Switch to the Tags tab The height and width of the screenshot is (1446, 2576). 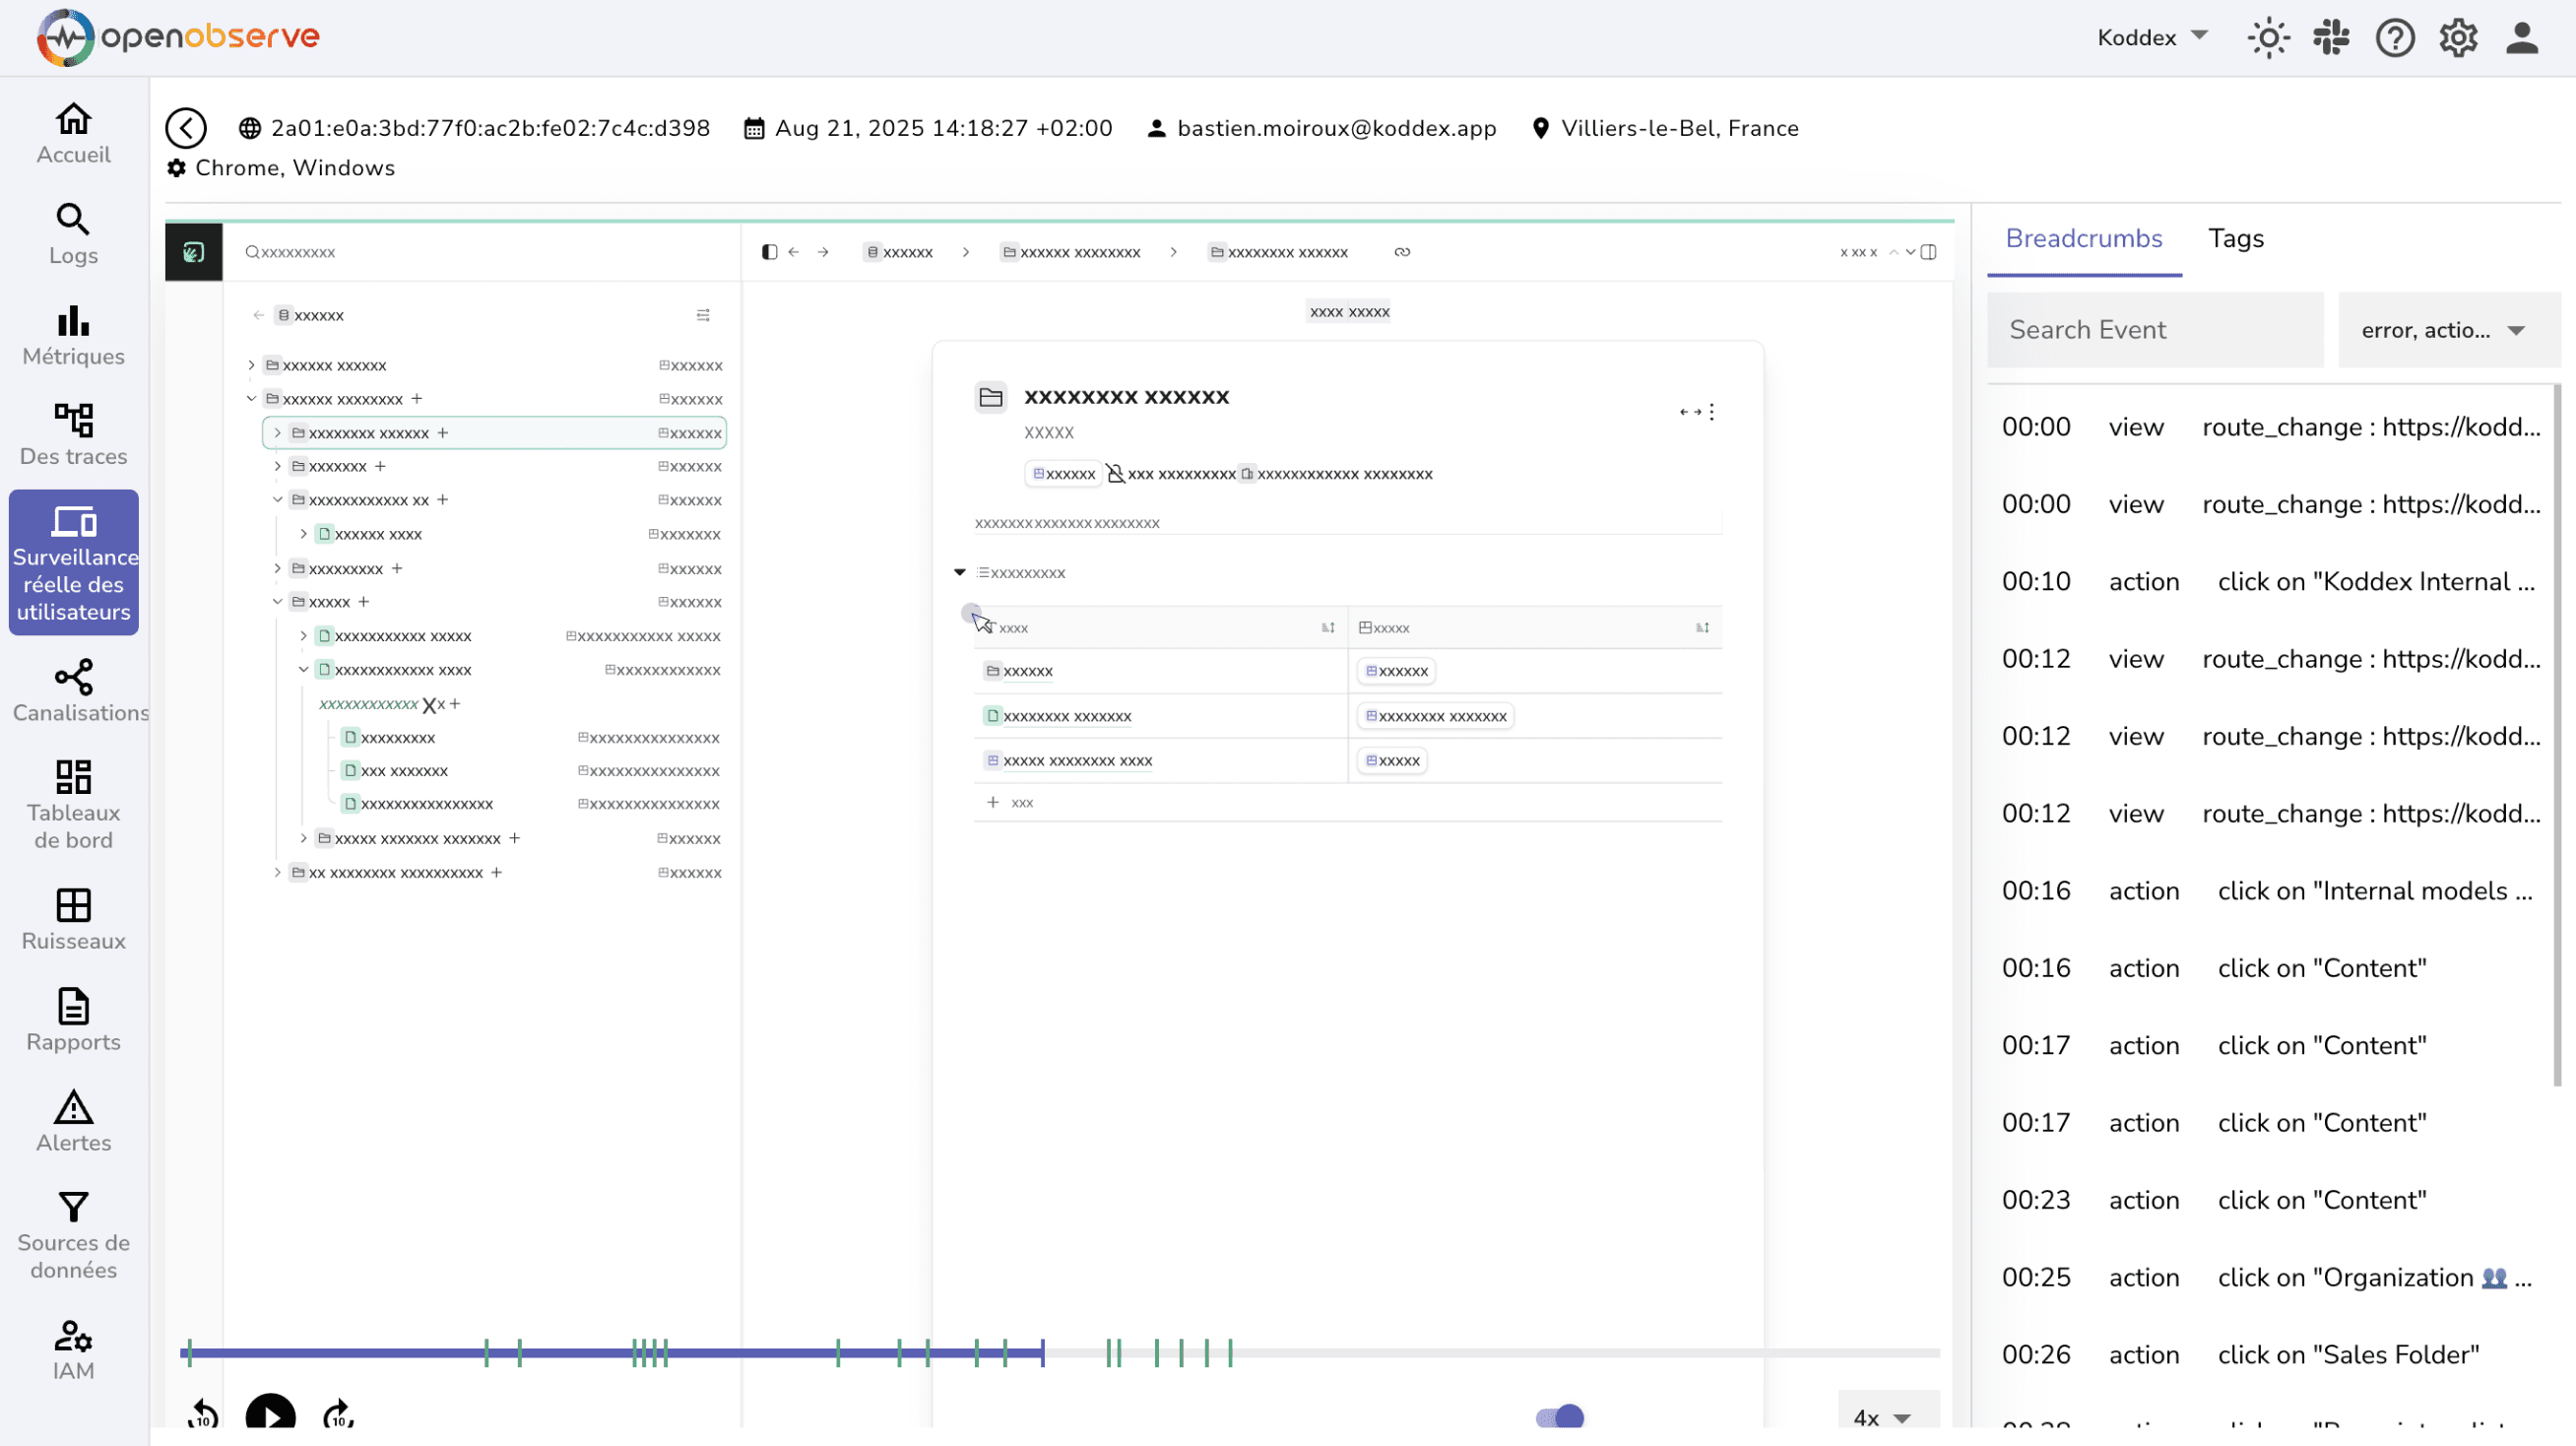(x=2235, y=238)
